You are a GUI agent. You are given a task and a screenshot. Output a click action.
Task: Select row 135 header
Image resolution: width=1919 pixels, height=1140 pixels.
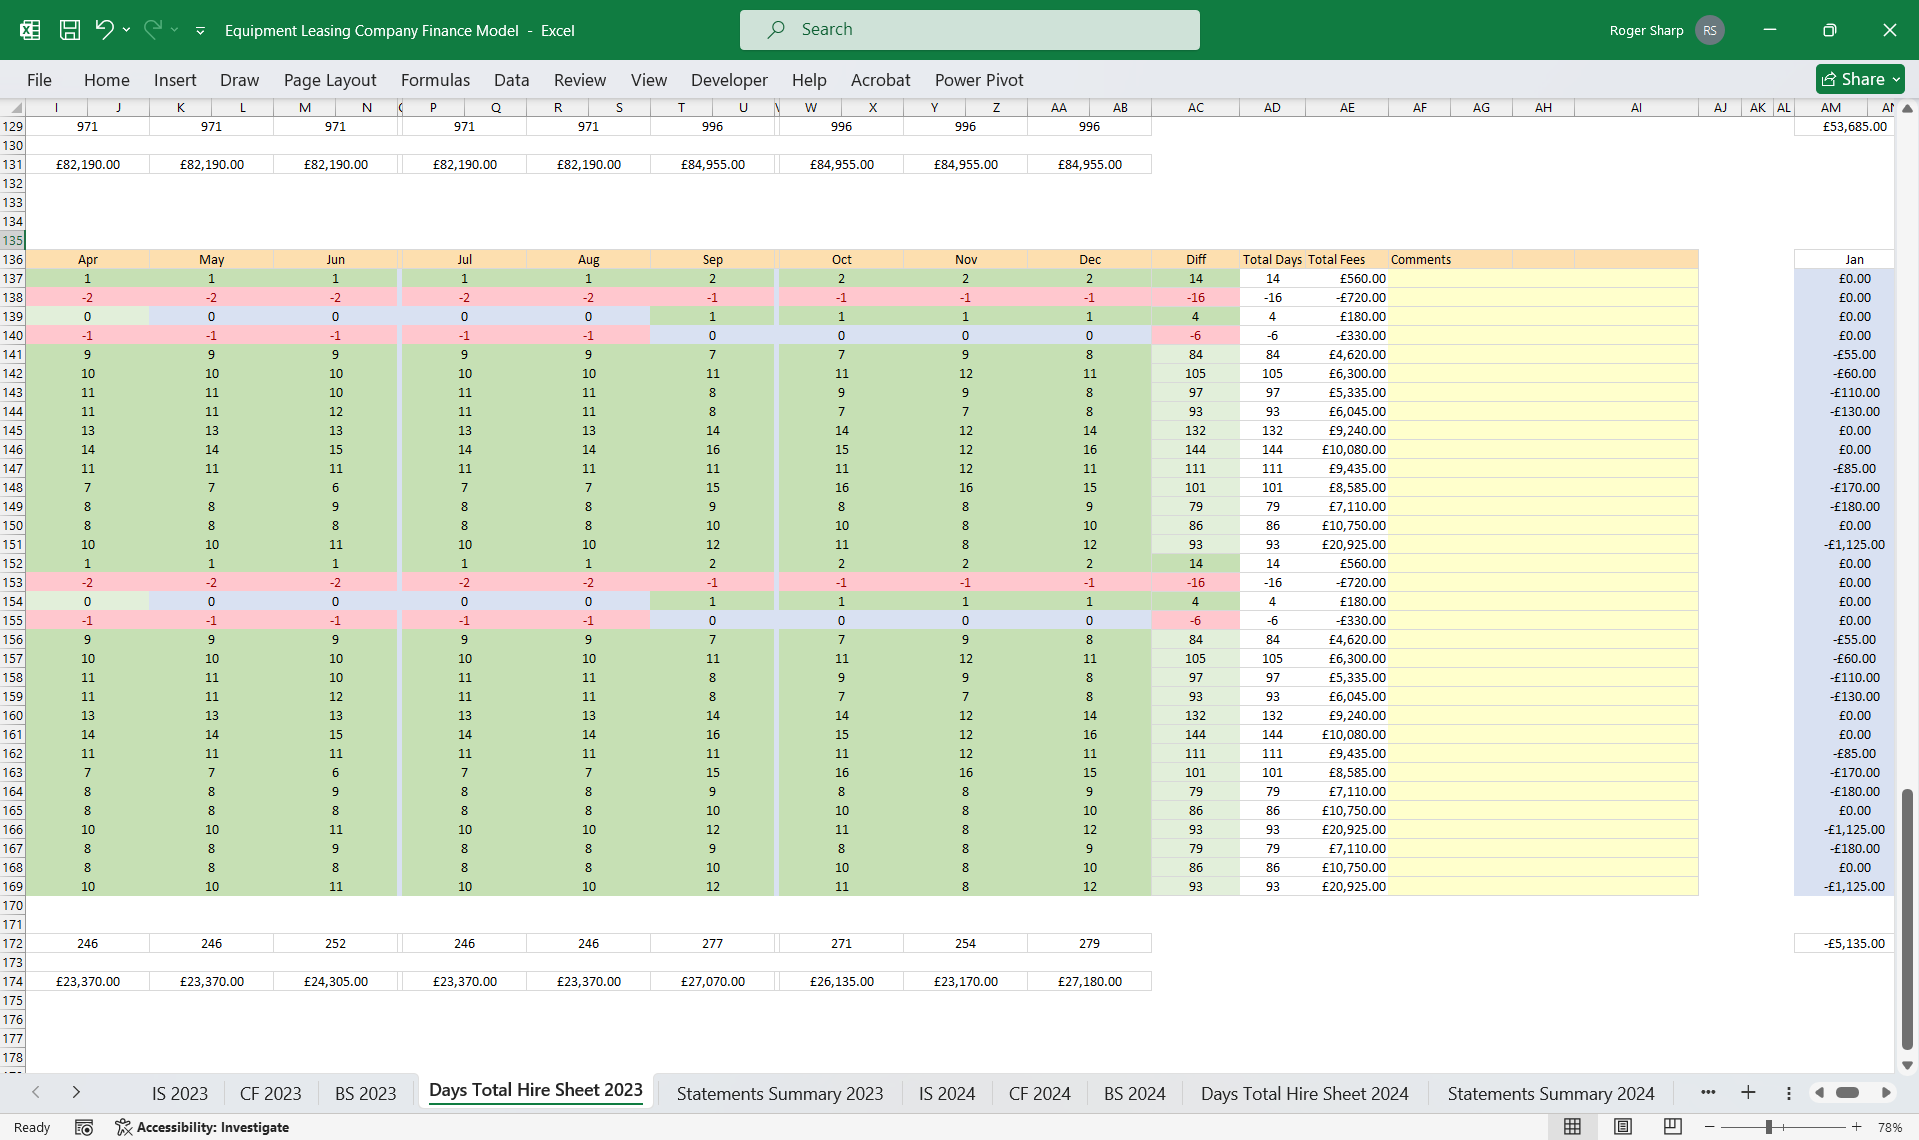click(x=12, y=240)
